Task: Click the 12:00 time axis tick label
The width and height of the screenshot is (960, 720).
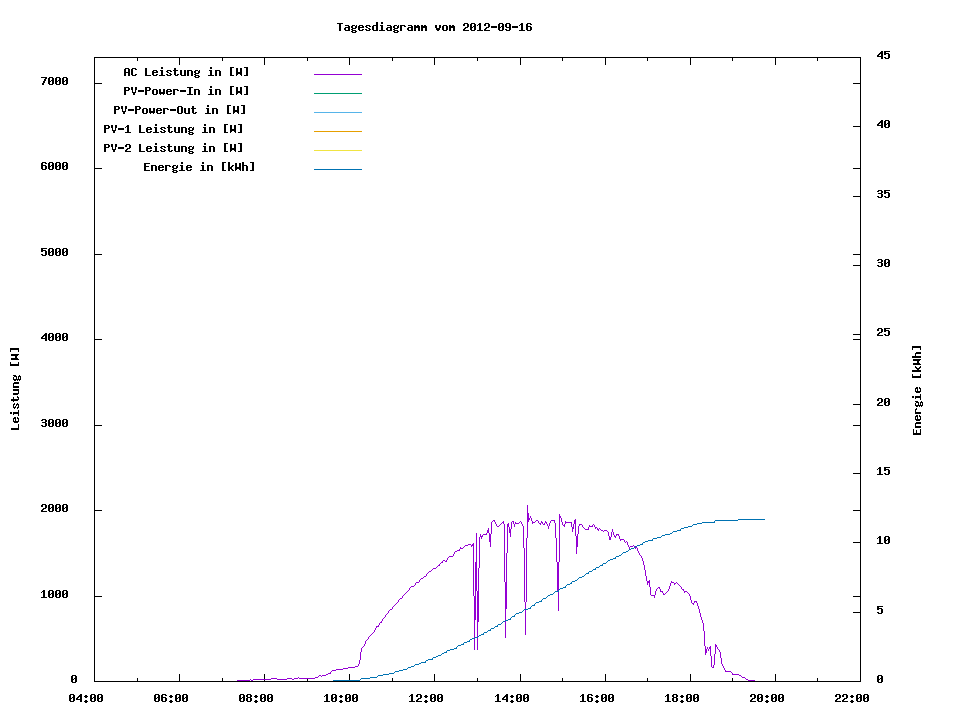Action: pos(427,698)
